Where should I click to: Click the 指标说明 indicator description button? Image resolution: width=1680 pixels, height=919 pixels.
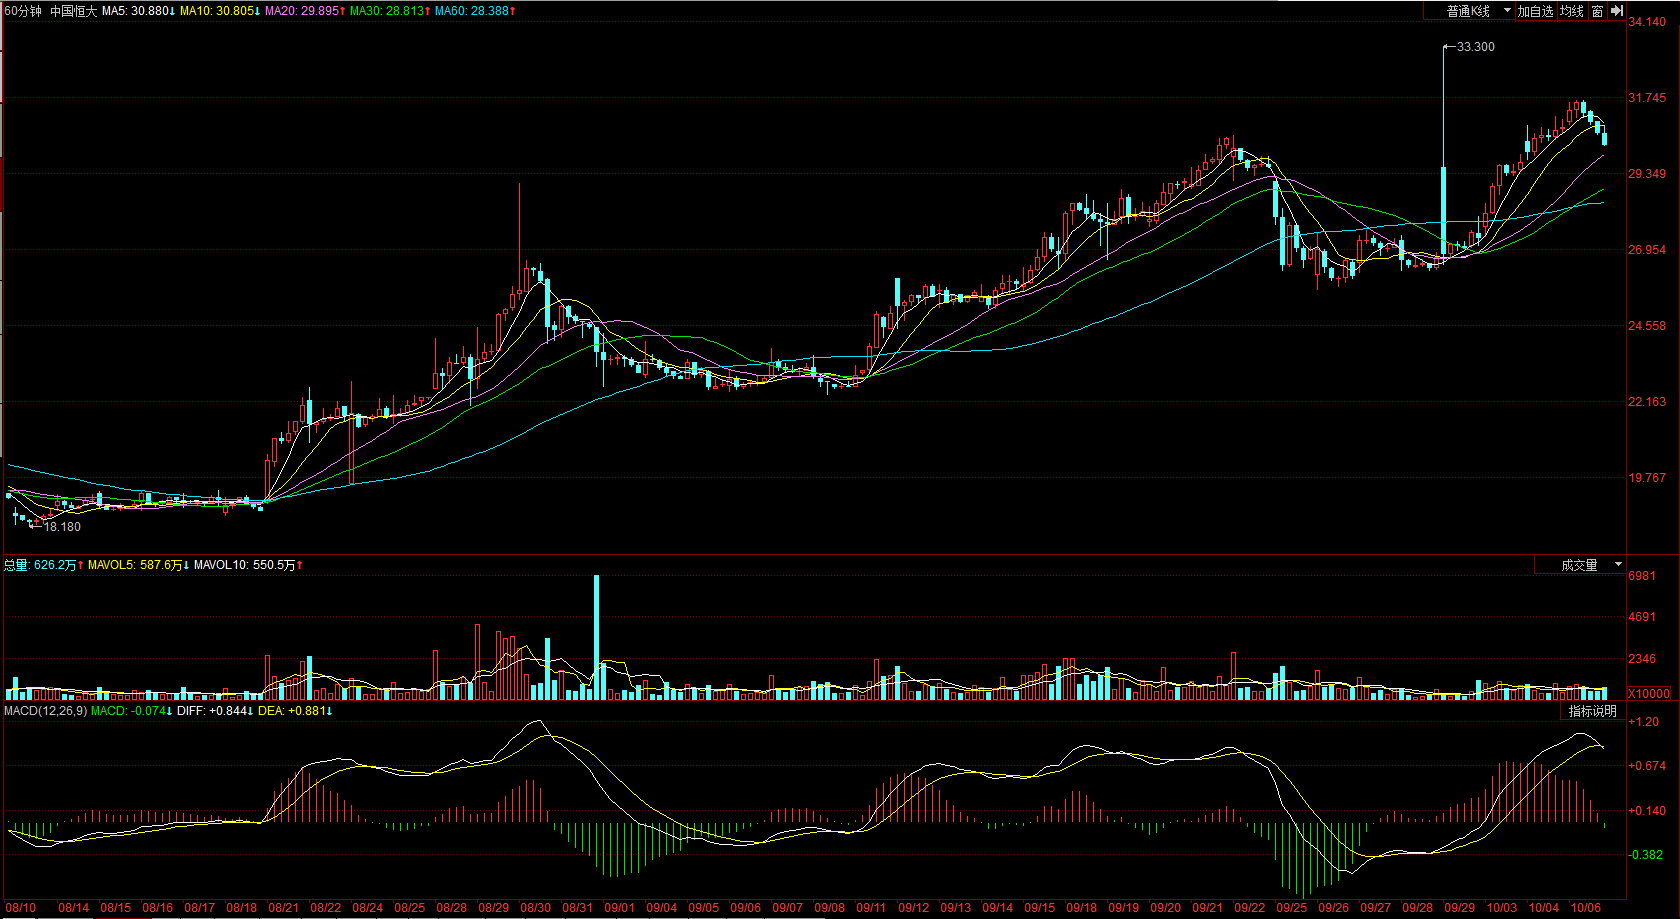click(1592, 711)
